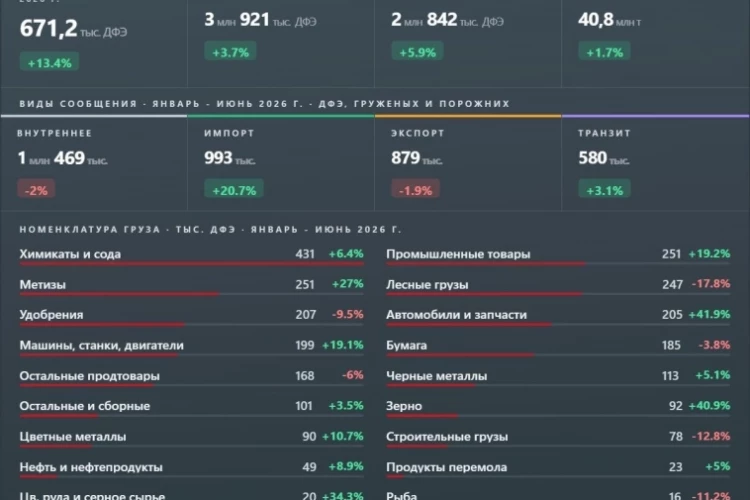Click the +41.9% change for Автомобили
Screen dimensions: 750x500
(709, 314)
